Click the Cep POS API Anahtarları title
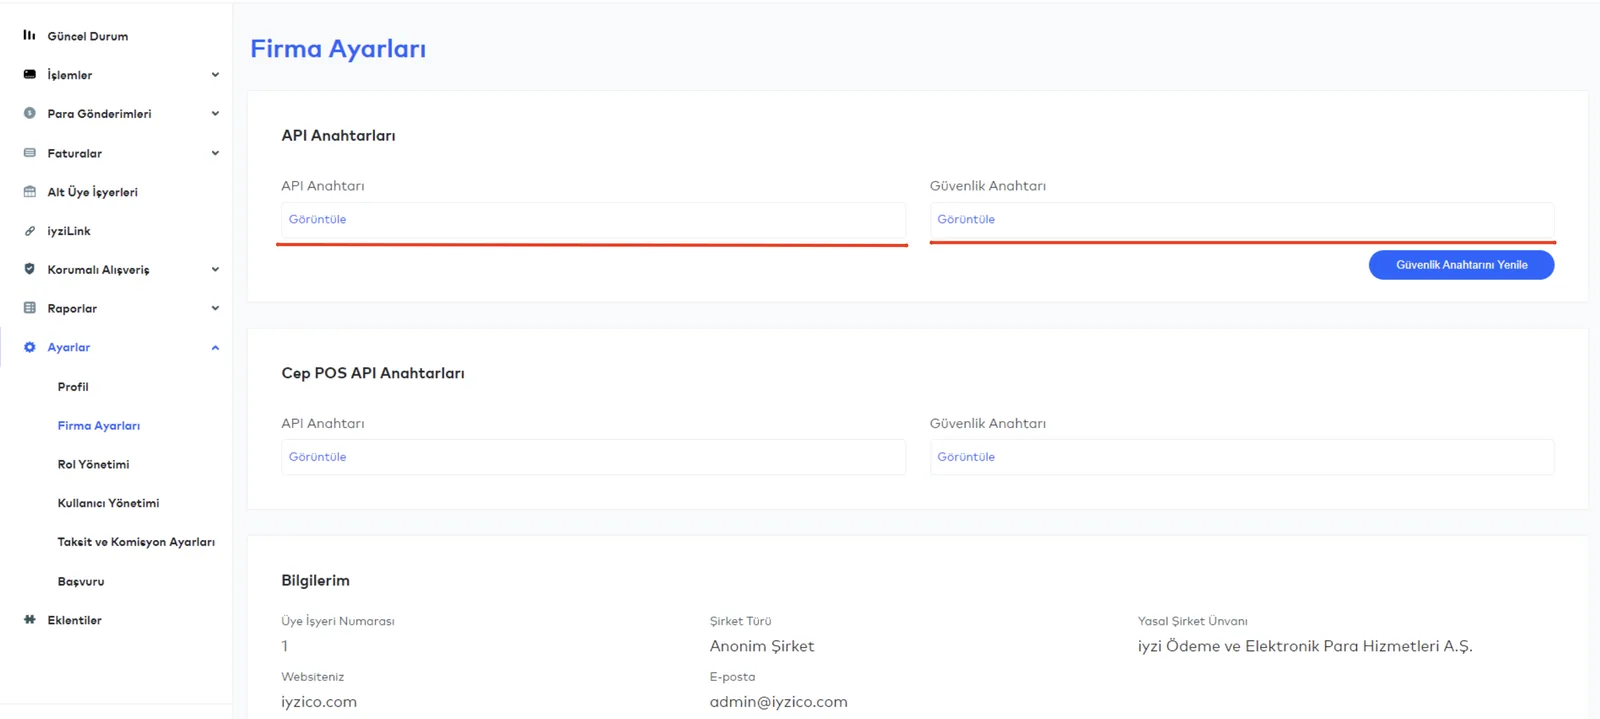This screenshot has width=1600, height=719. 373,373
